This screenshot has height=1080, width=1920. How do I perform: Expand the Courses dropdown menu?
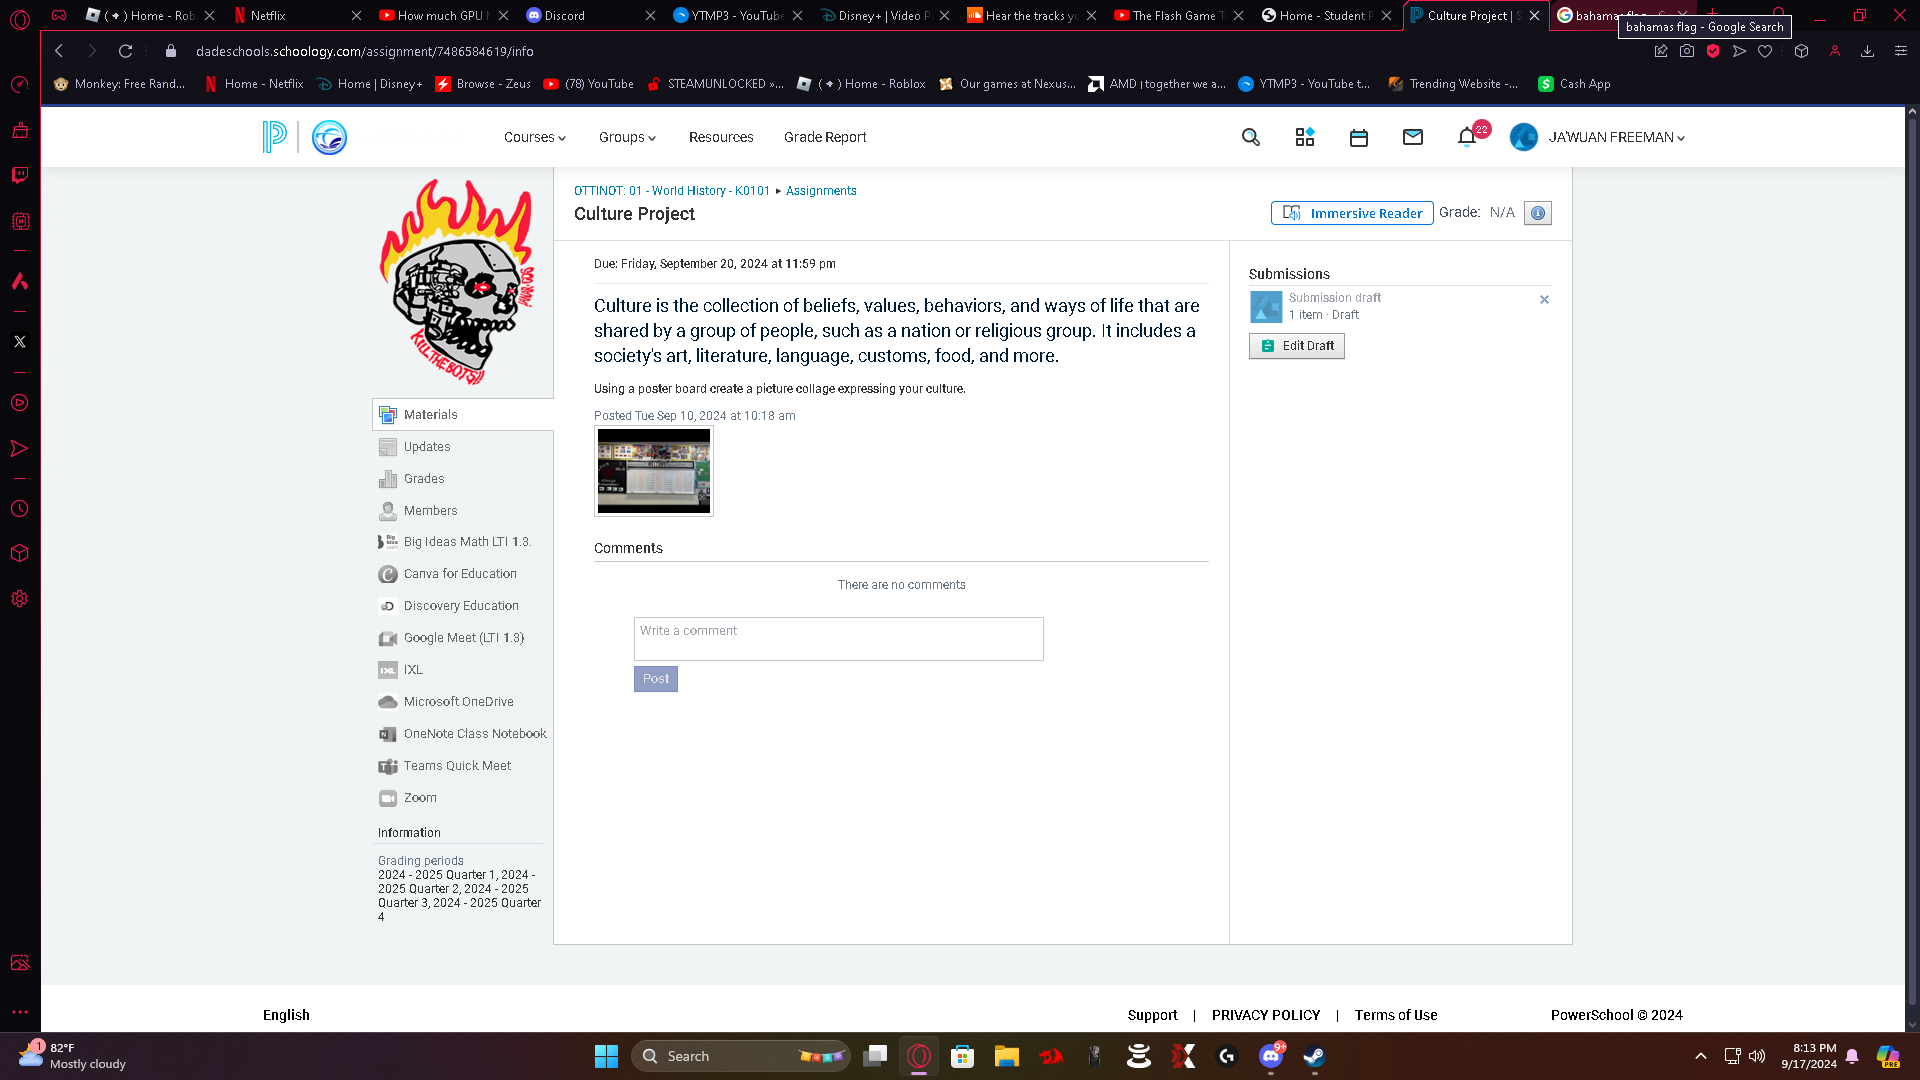[x=534, y=137]
